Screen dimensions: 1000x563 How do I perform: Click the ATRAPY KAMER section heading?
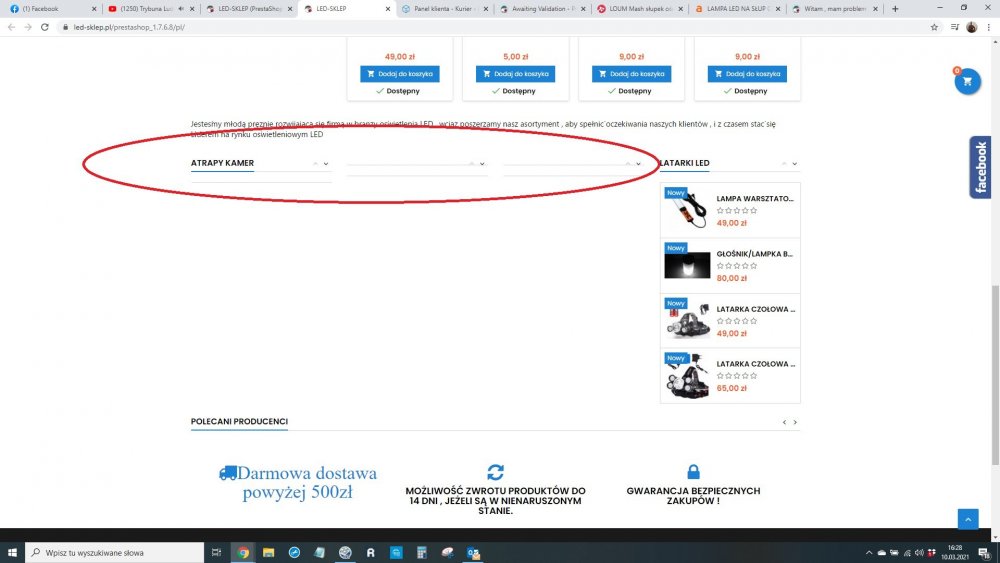(x=223, y=163)
